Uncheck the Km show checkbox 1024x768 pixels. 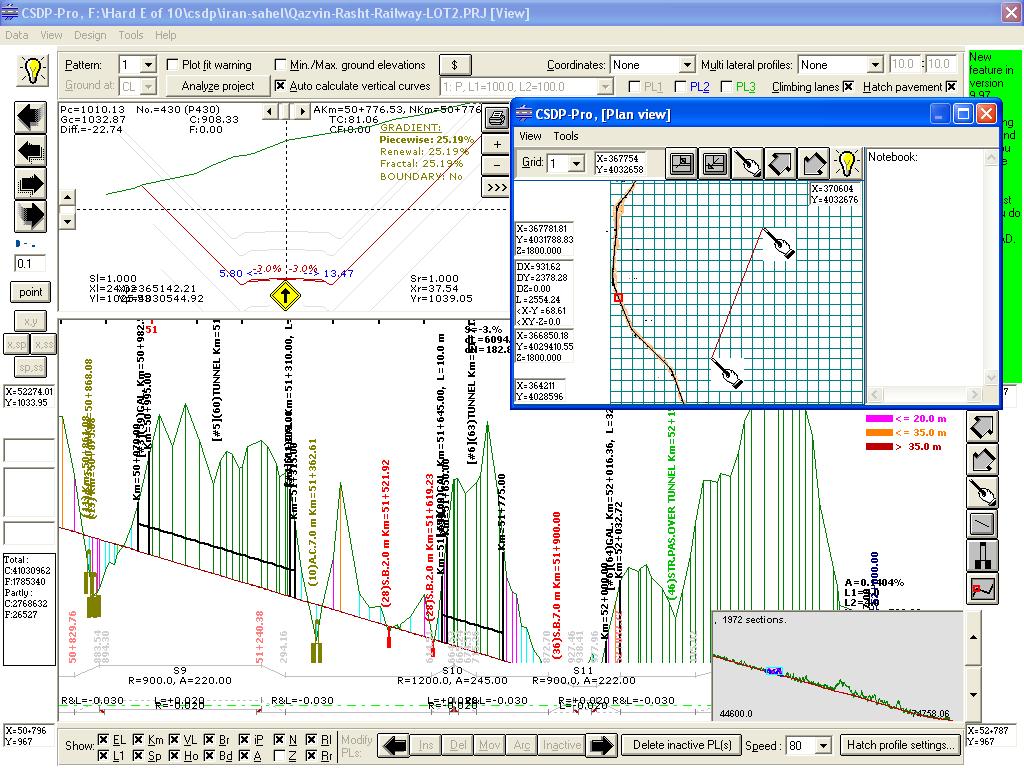click(138, 739)
